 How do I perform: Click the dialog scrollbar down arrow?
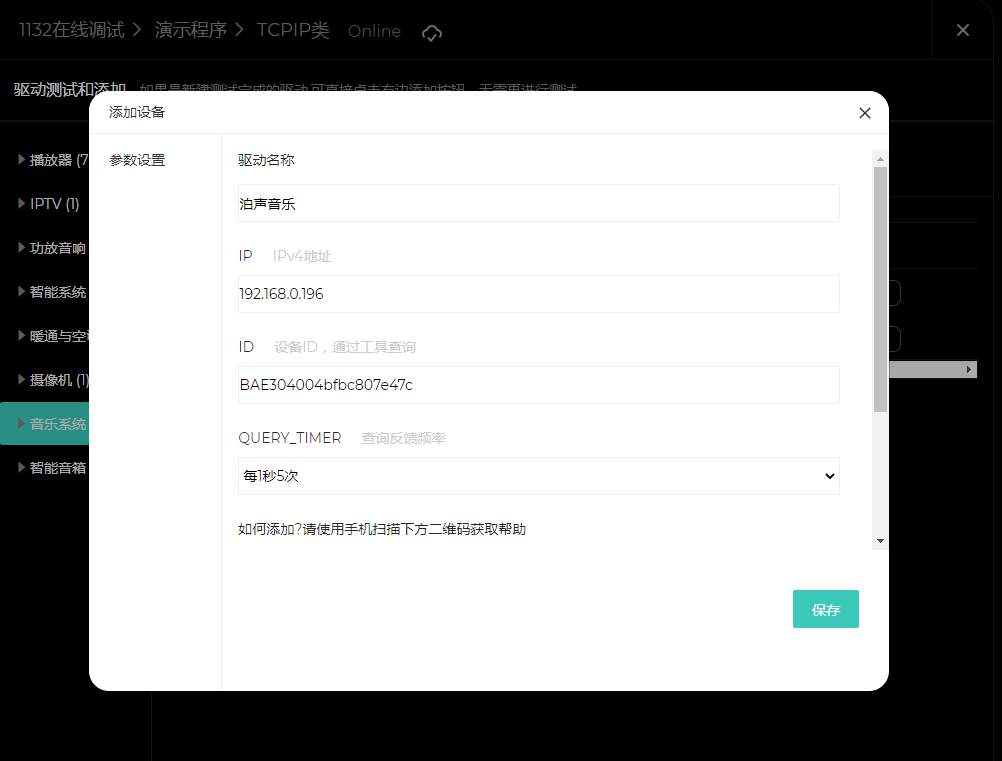point(881,541)
